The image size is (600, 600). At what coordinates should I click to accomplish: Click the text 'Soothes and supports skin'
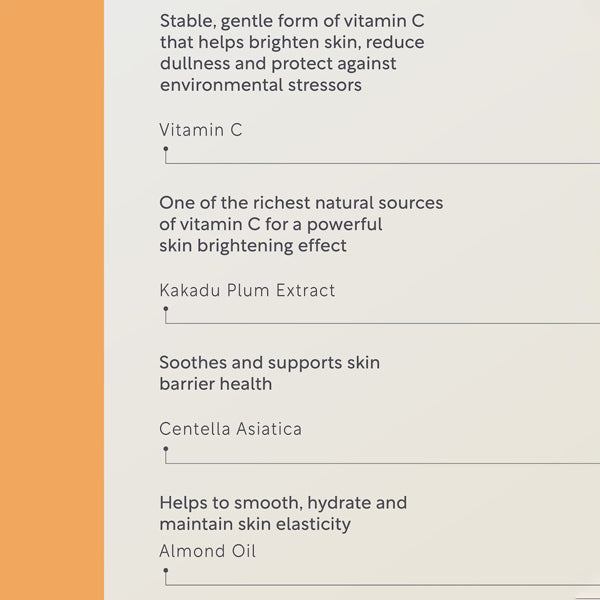tap(269, 363)
